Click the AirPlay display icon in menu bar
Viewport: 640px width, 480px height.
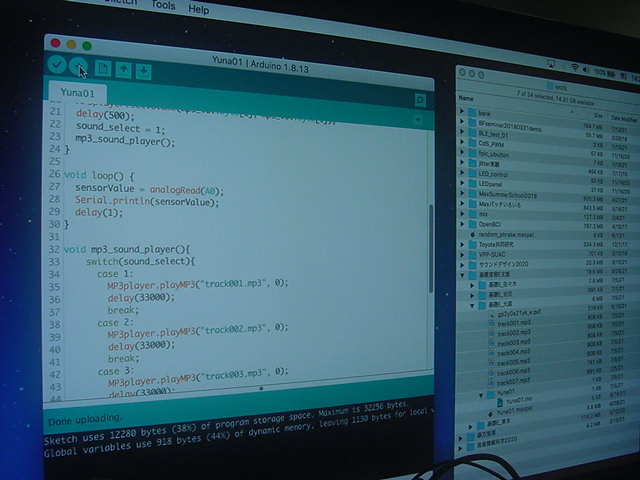click(x=551, y=64)
